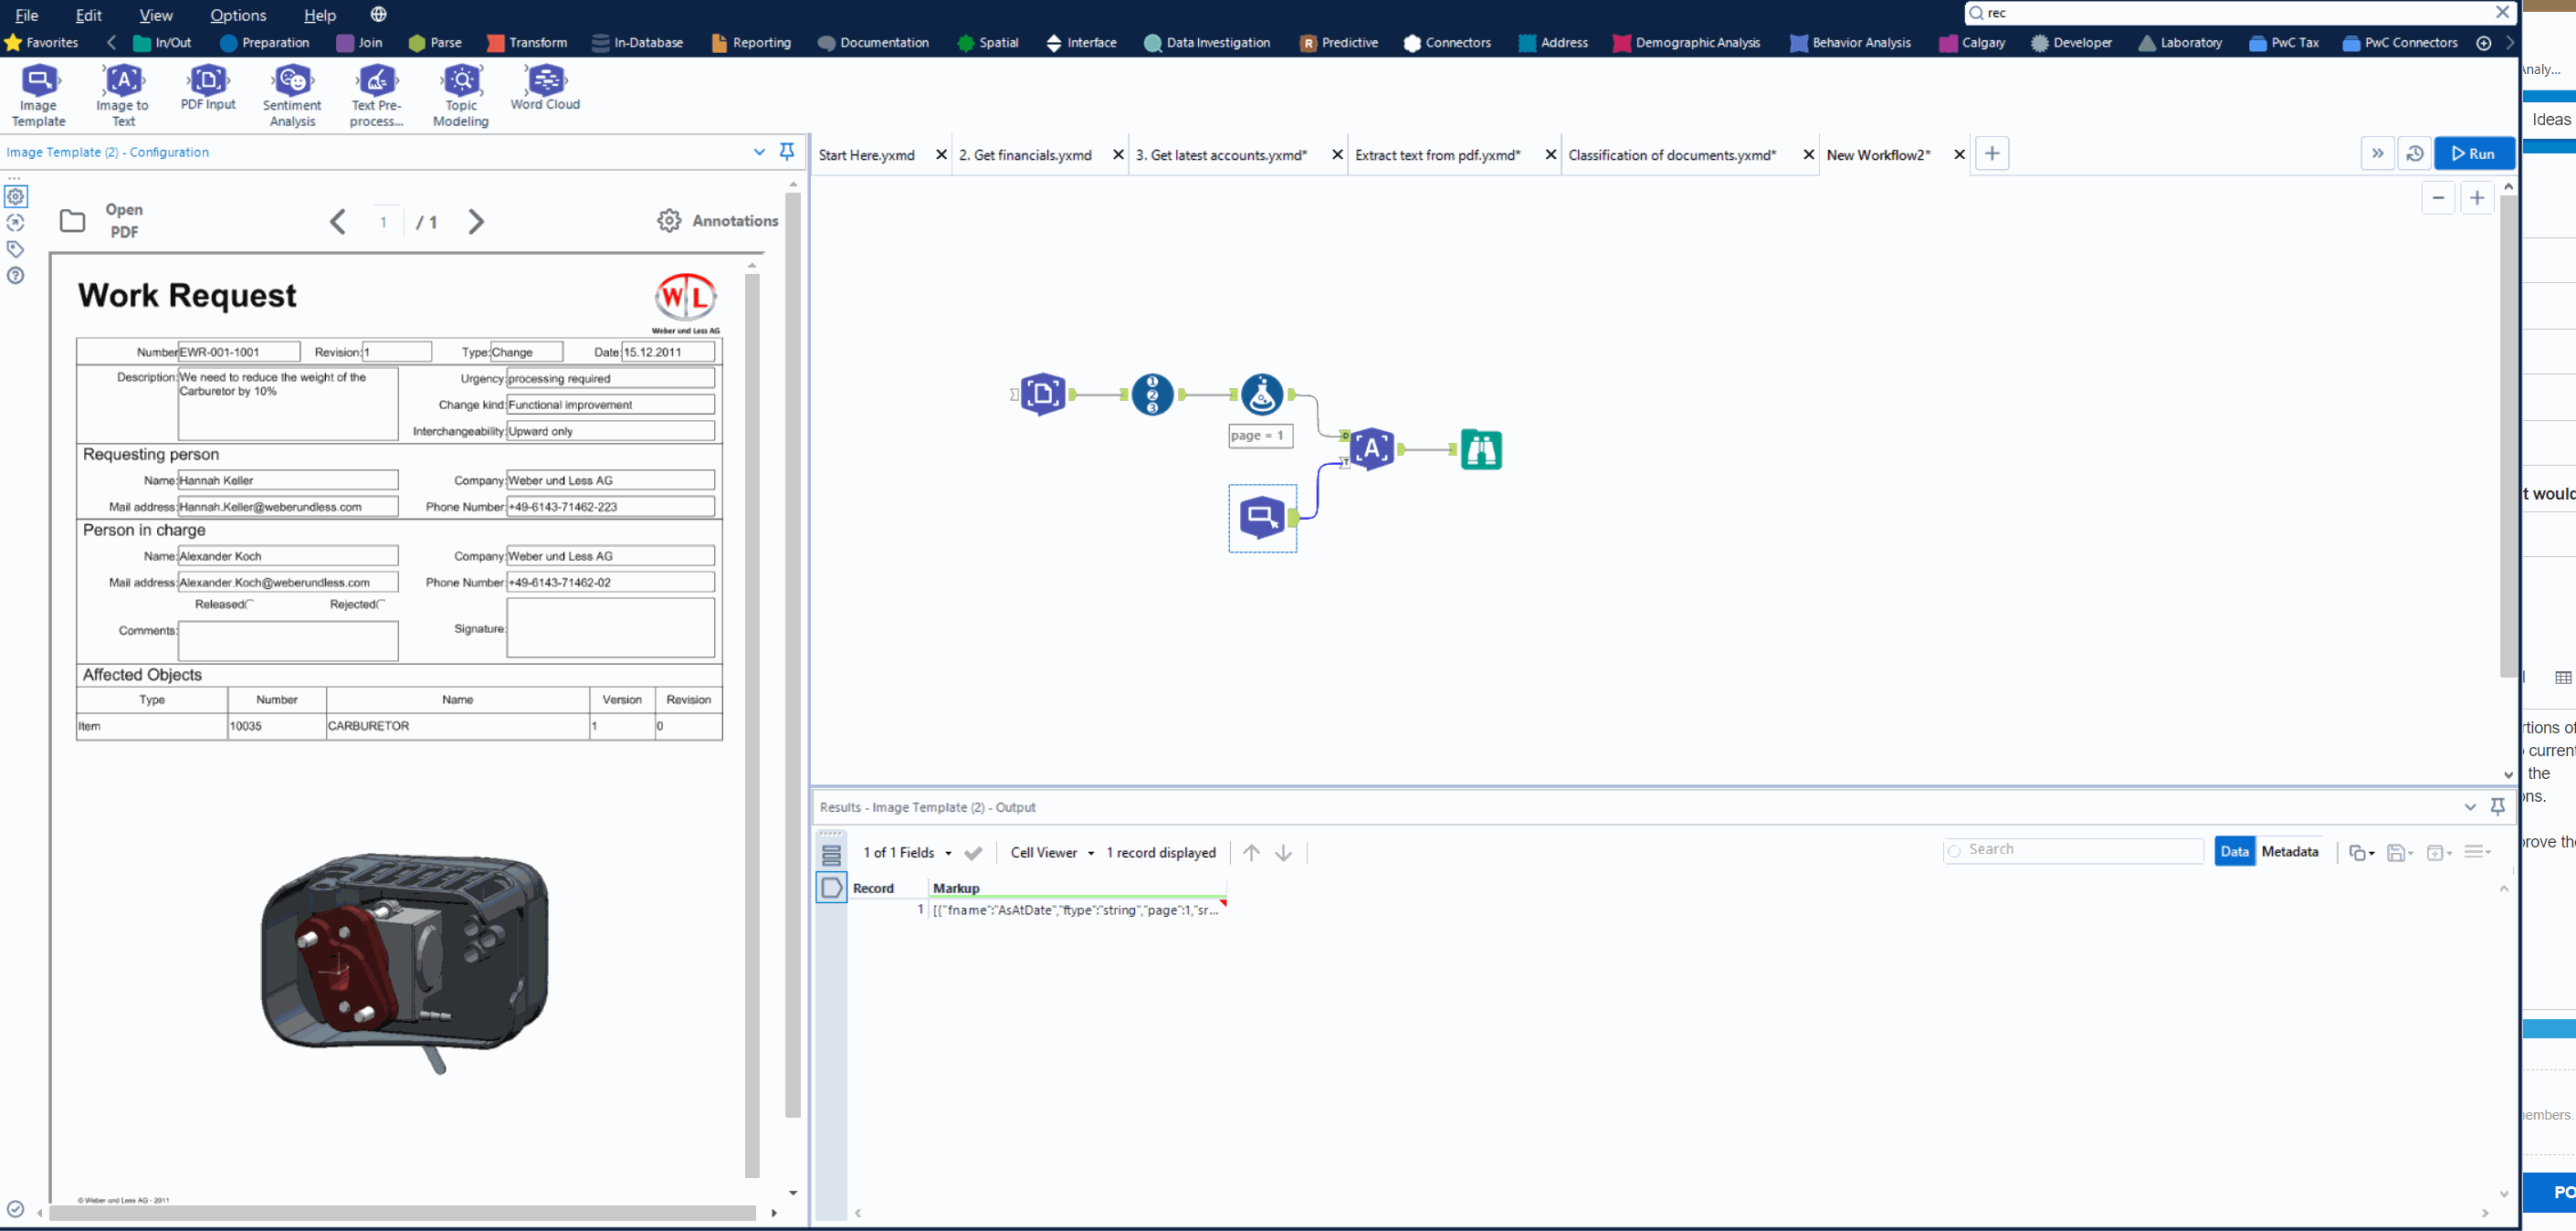This screenshot has width=2576, height=1231.
Task: Collapse the Configuration panel chevron
Action: tap(759, 152)
